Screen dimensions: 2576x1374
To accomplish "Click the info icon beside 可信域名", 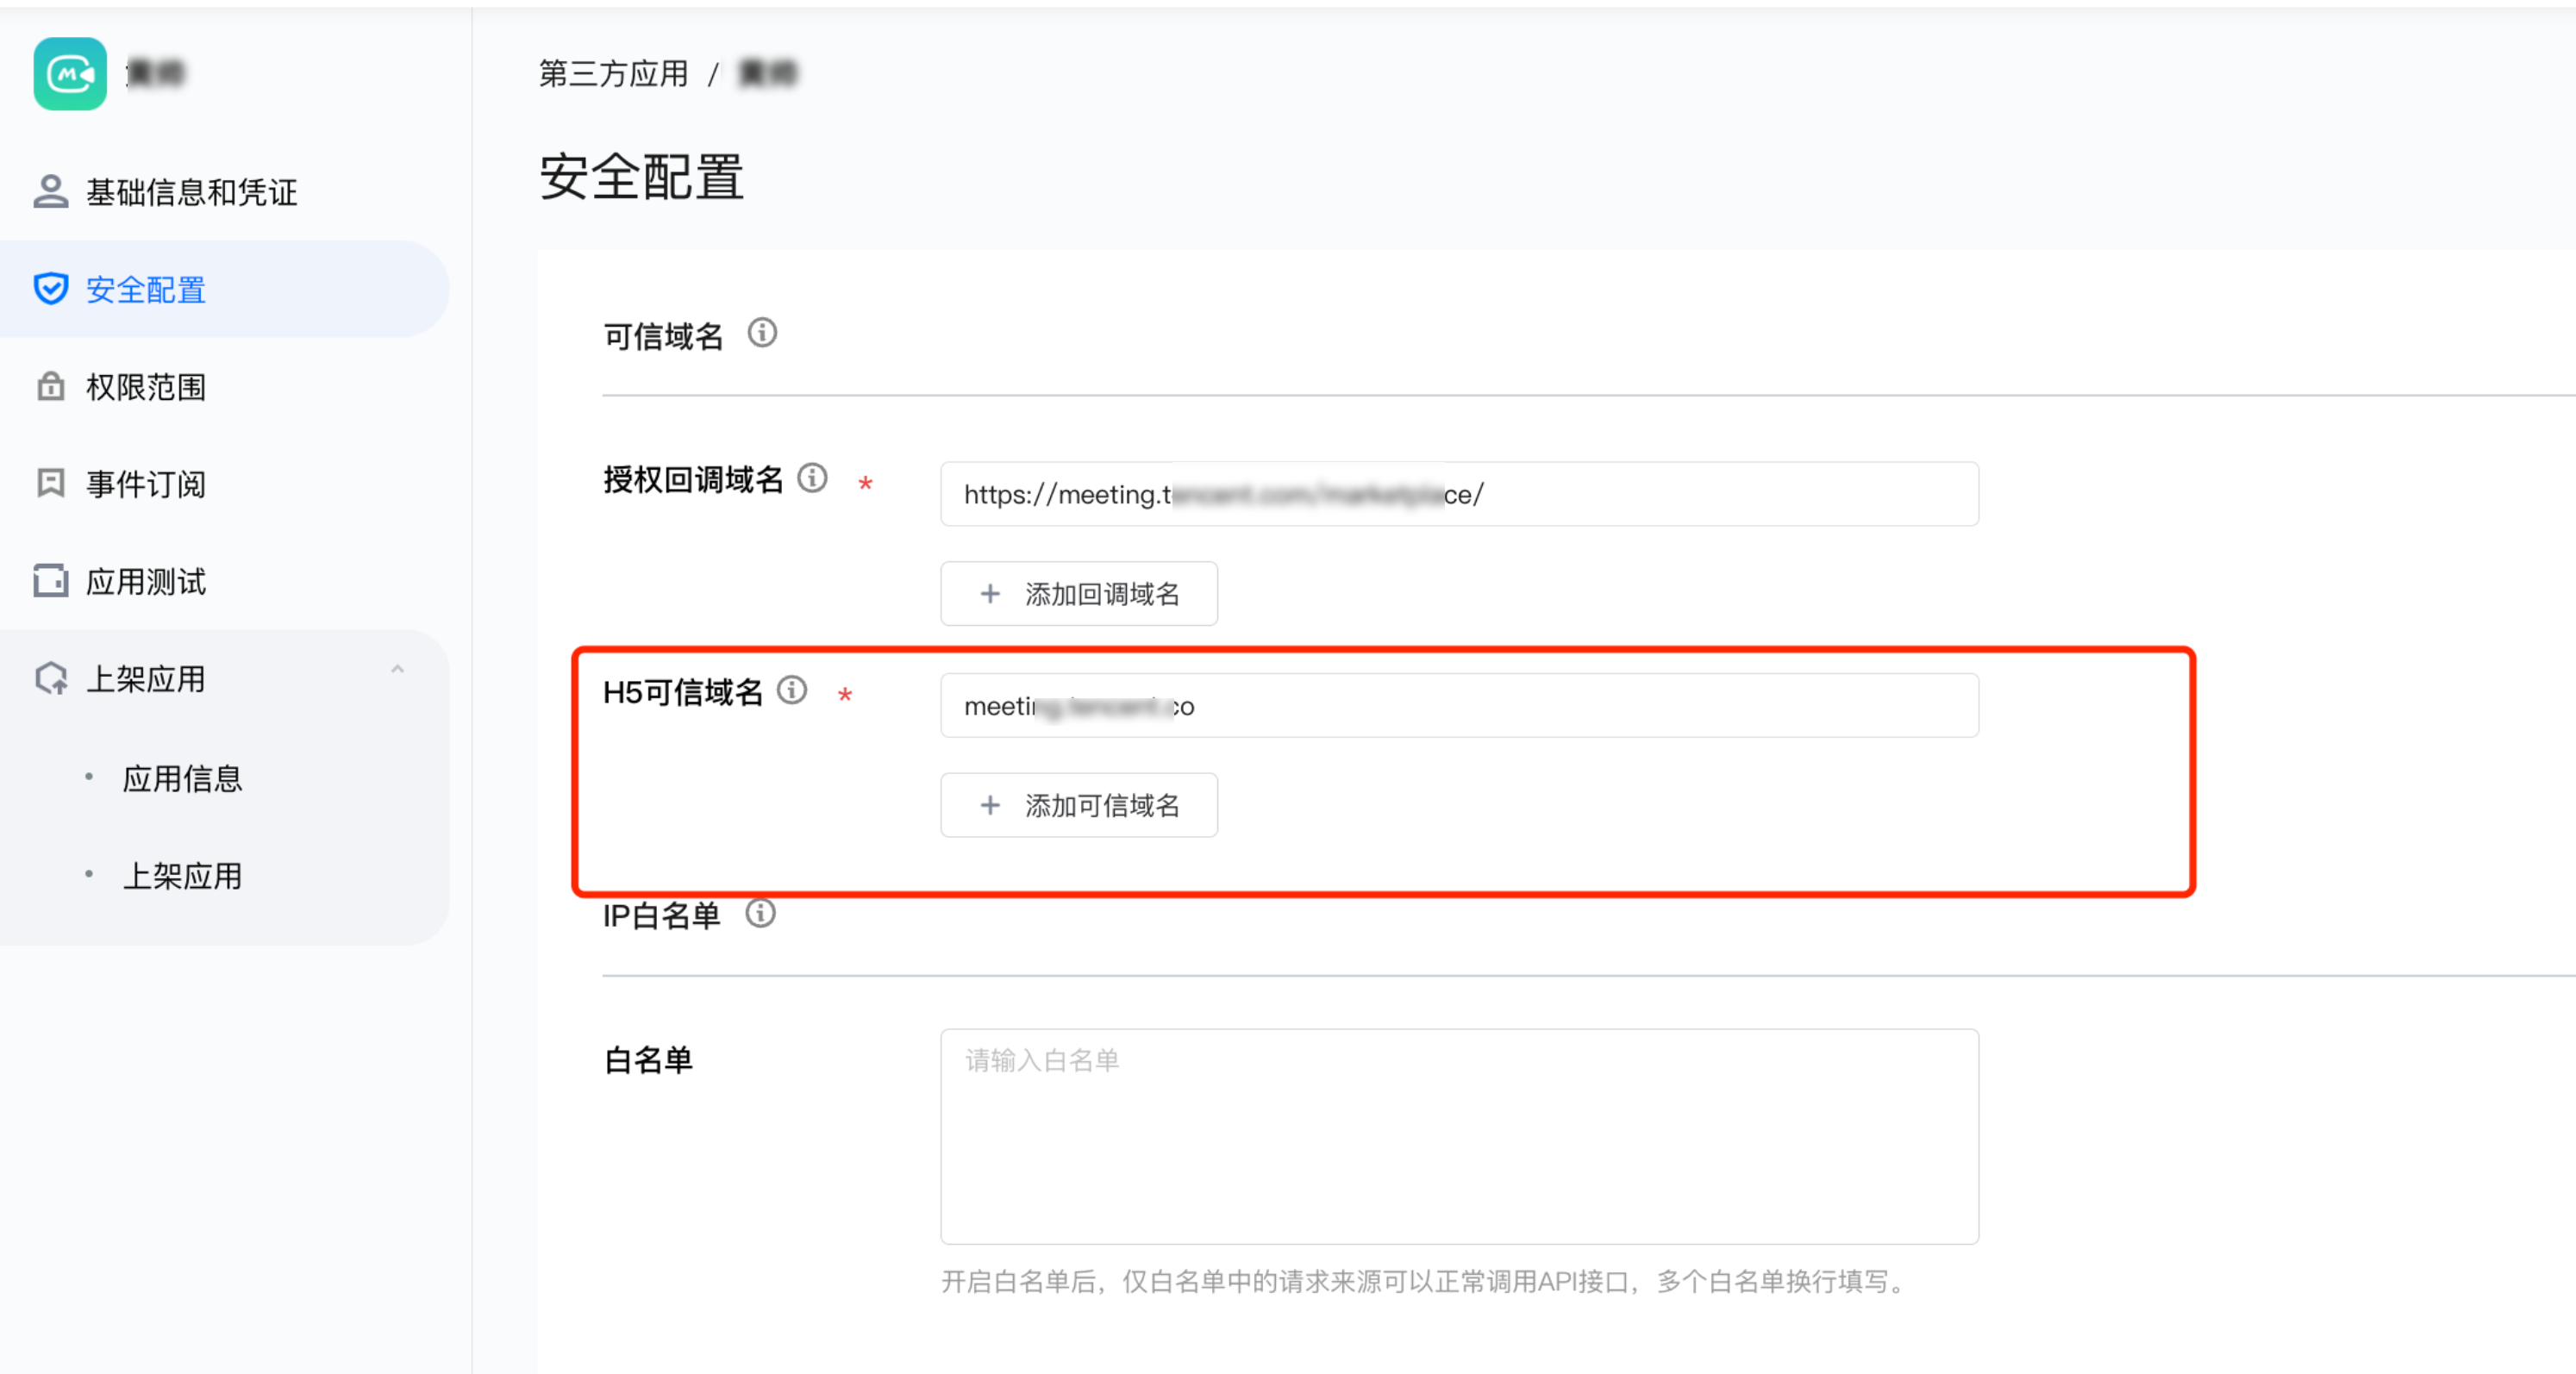I will (762, 333).
